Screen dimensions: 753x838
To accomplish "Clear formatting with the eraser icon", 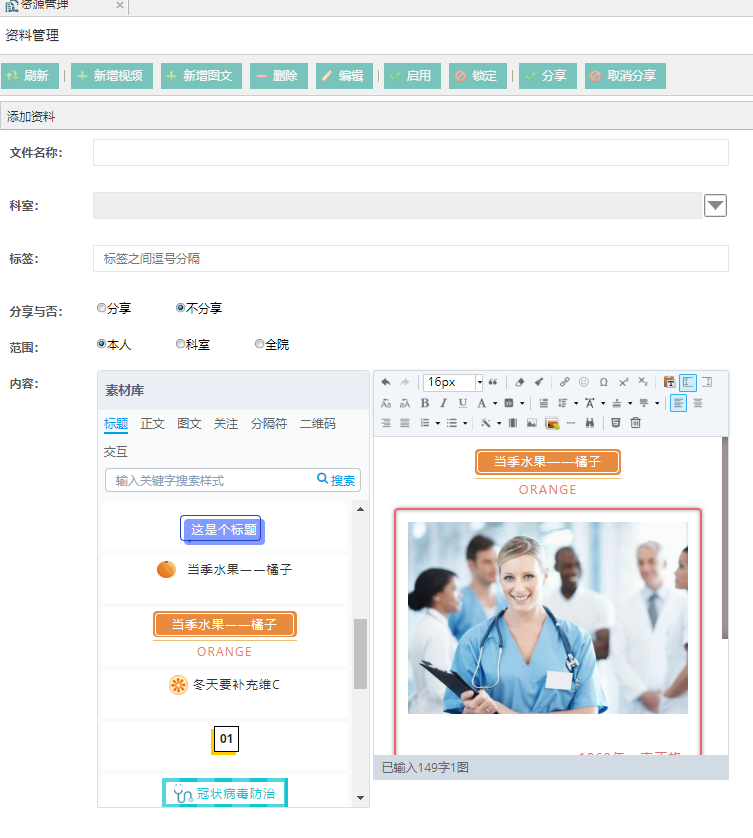I will tap(519, 382).
